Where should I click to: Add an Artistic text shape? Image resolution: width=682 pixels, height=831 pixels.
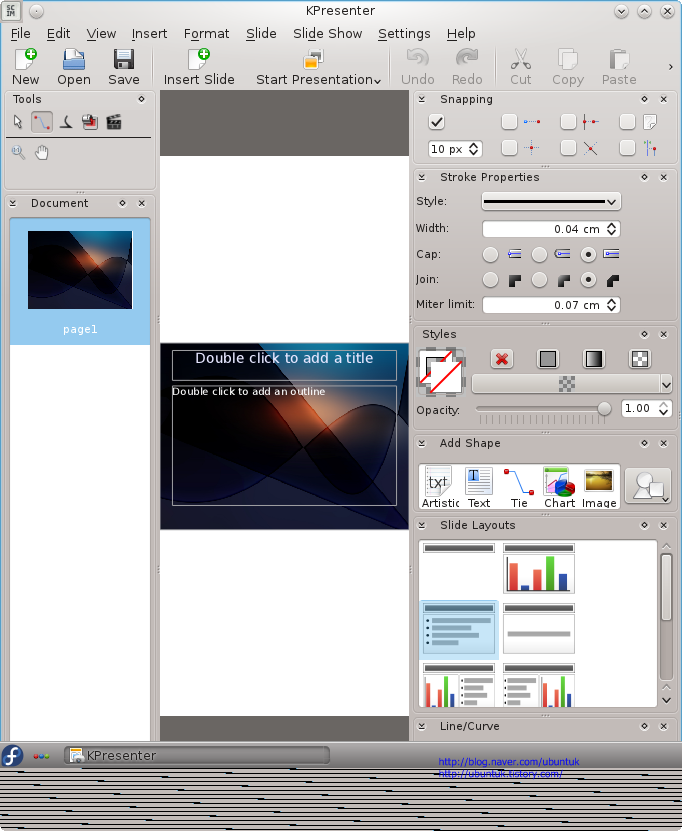(439, 487)
